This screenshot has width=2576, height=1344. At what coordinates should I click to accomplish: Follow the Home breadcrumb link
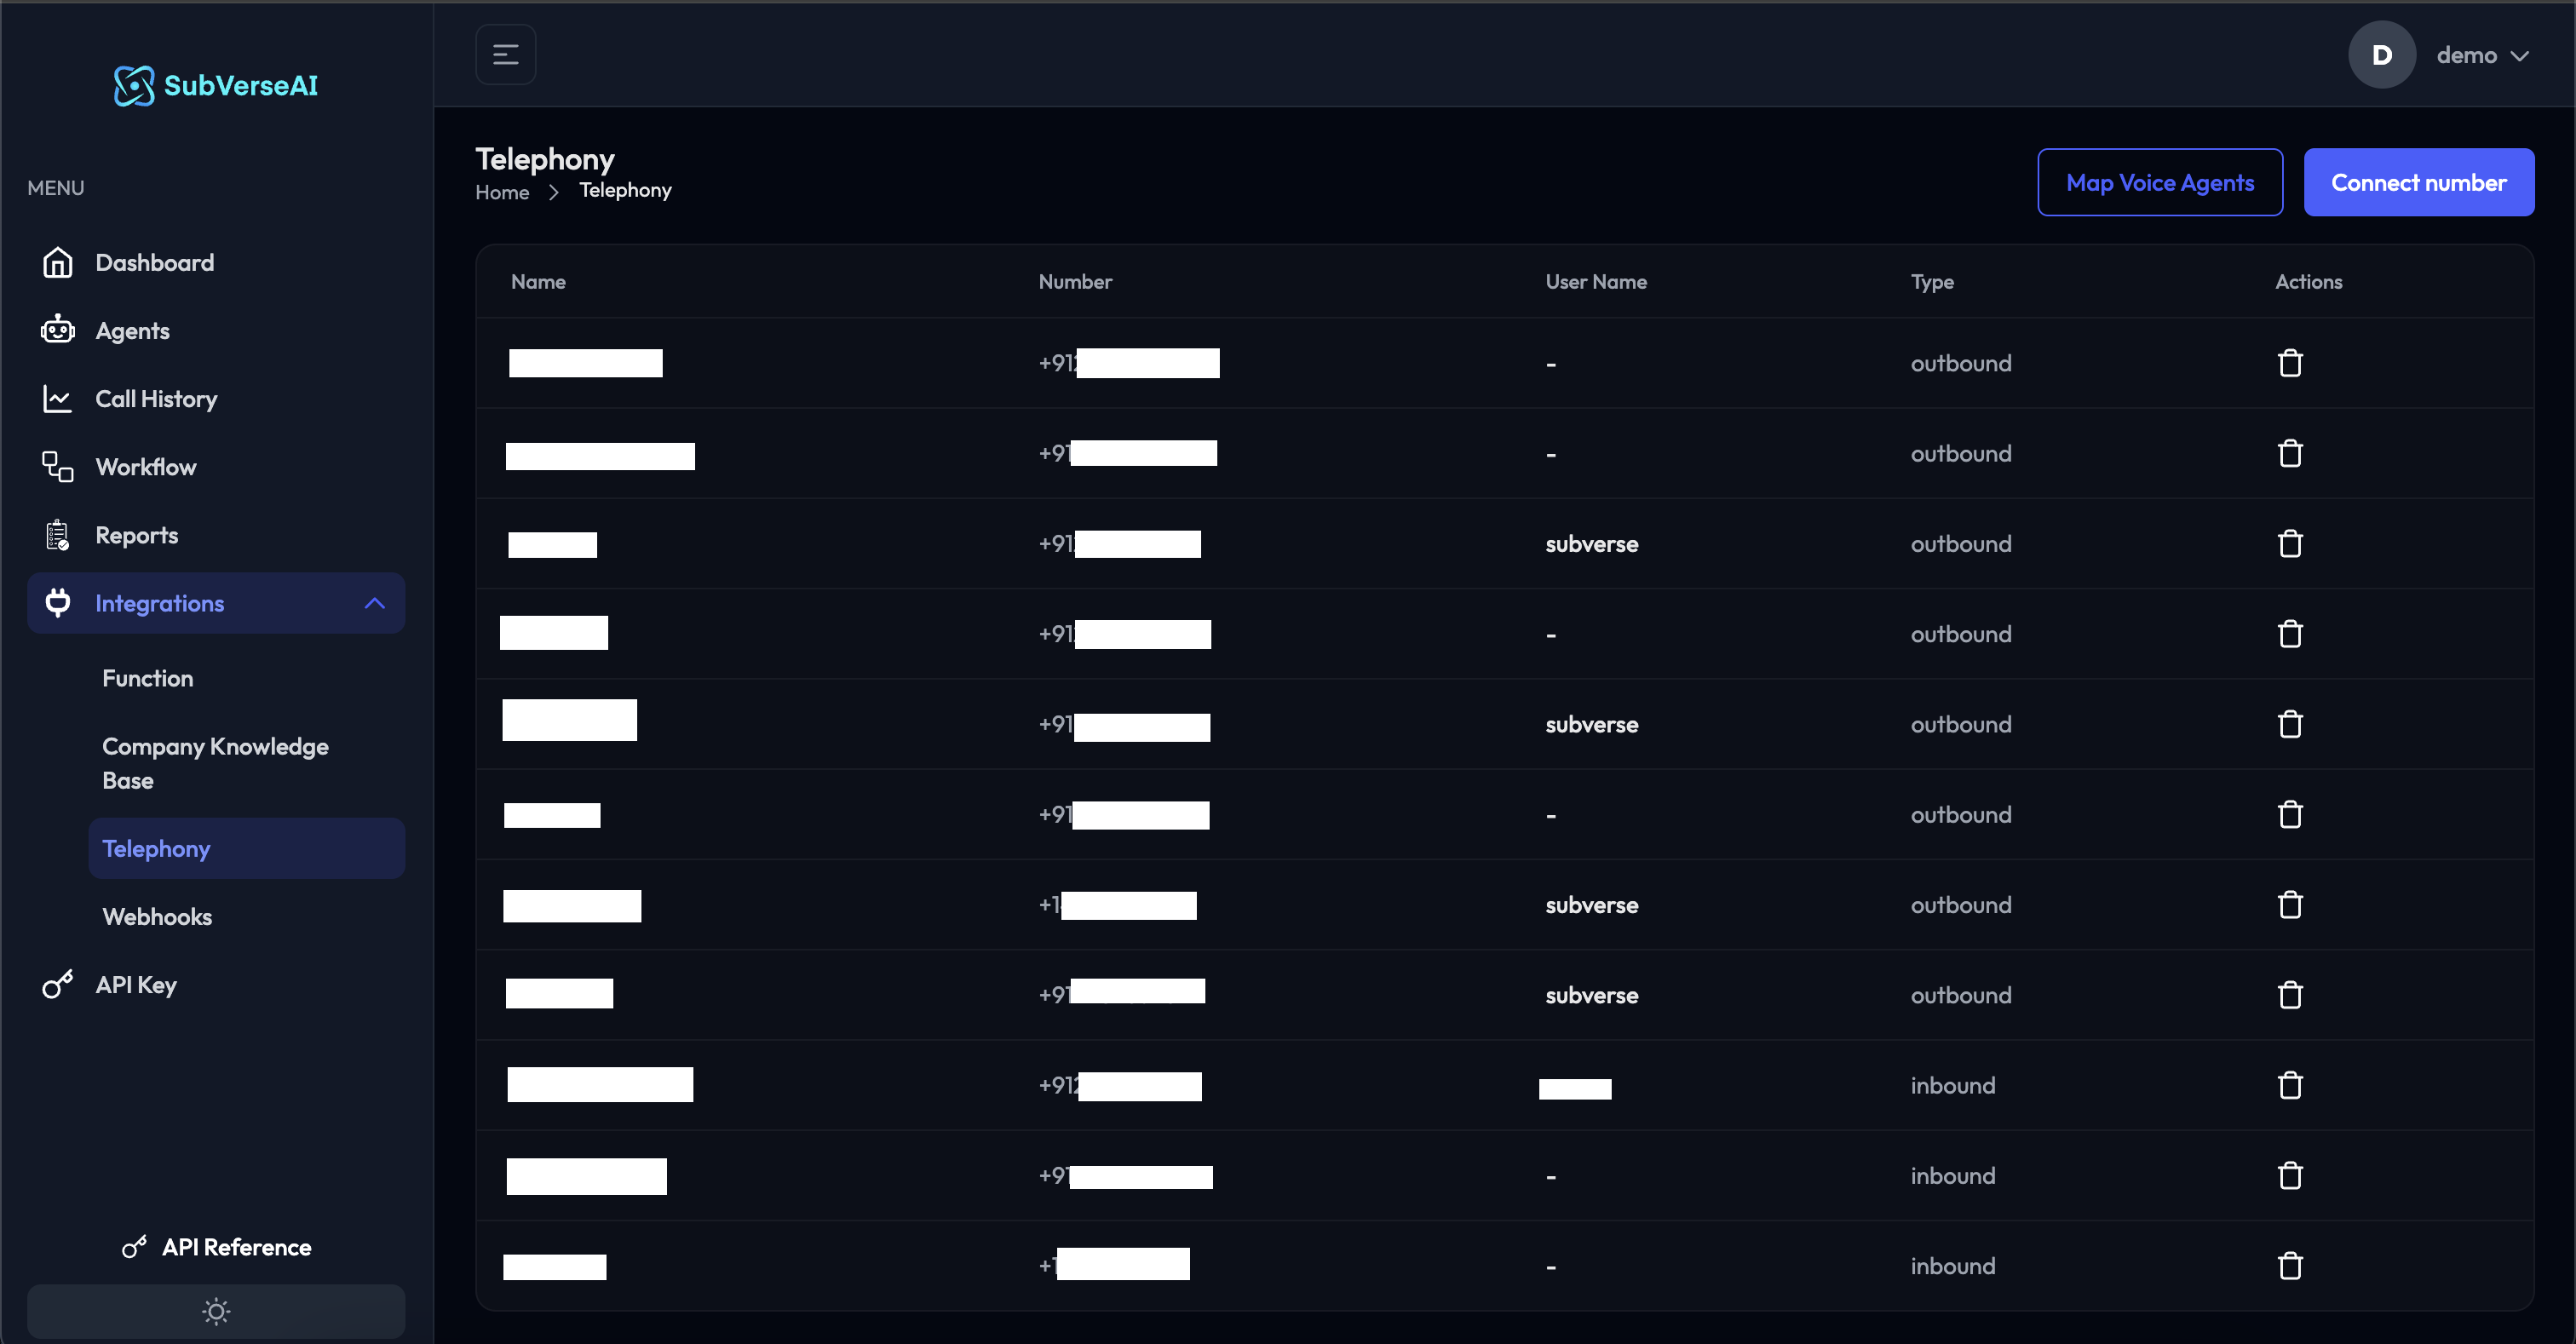coord(502,192)
